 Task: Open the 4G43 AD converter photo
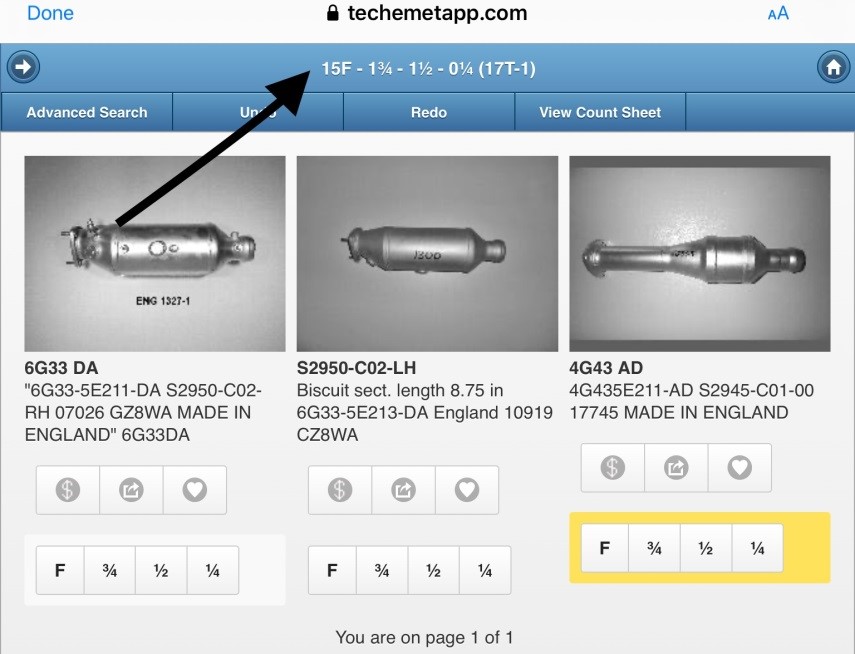click(699, 253)
